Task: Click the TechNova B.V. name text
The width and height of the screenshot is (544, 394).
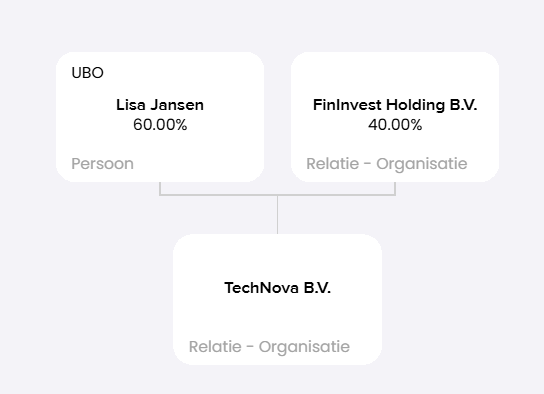Action: tap(278, 288)
